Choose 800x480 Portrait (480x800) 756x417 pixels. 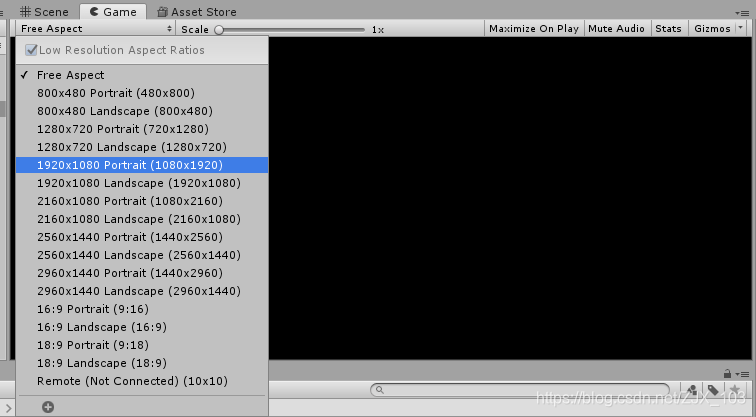point(142,93)
